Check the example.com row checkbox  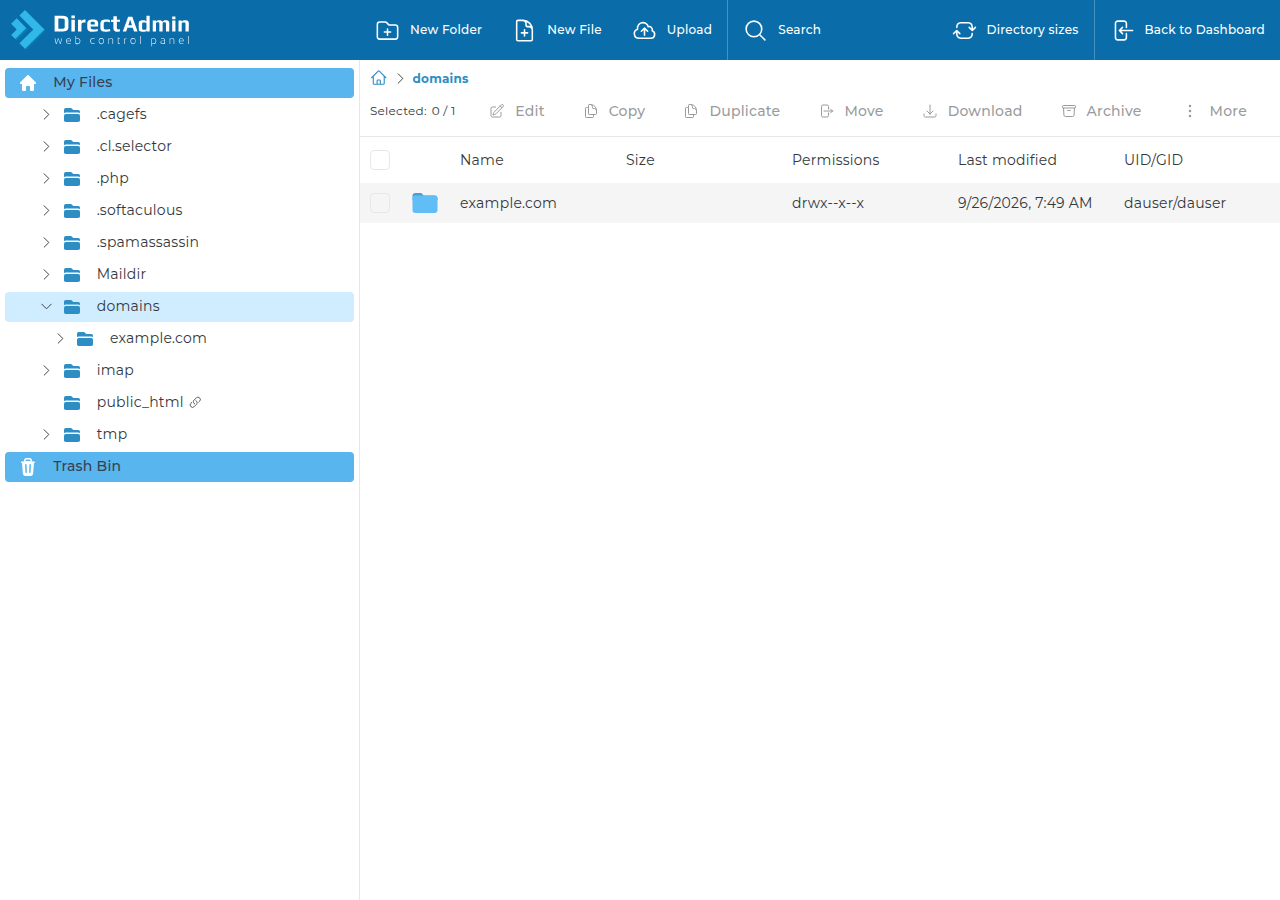(380, 203)
